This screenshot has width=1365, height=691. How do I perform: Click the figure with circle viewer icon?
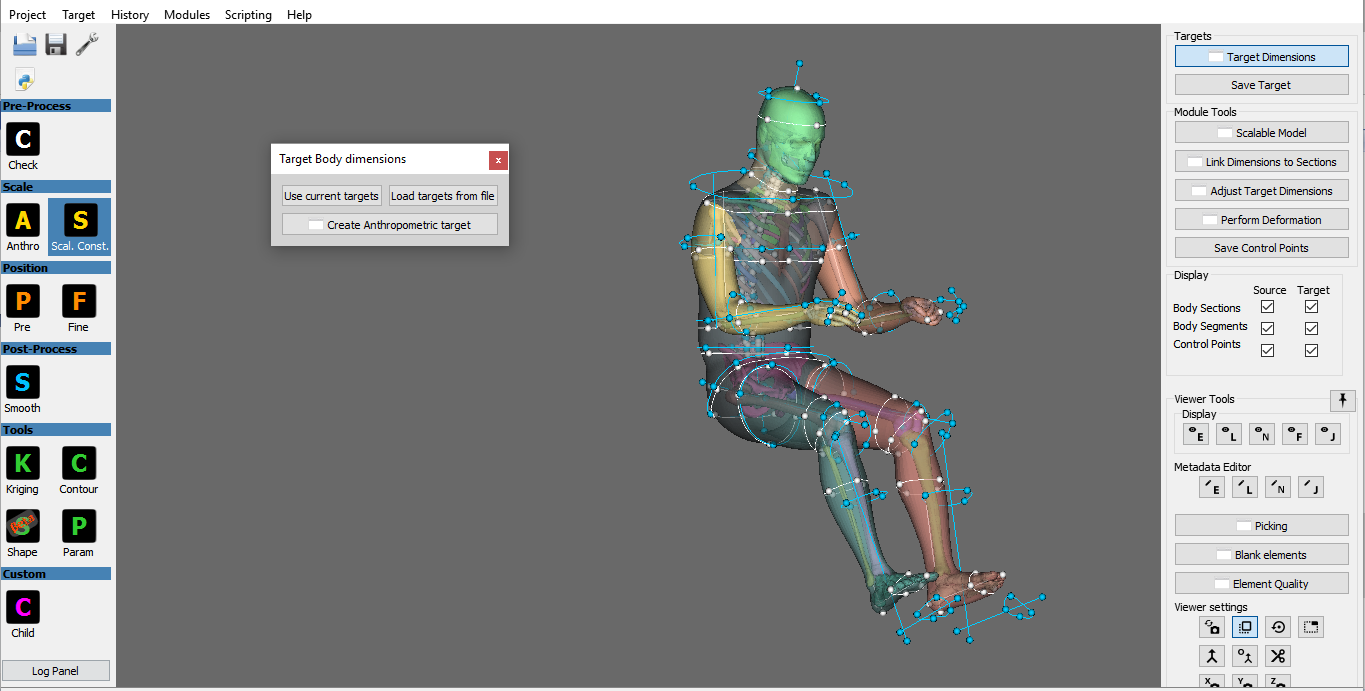click(1245, 656)
